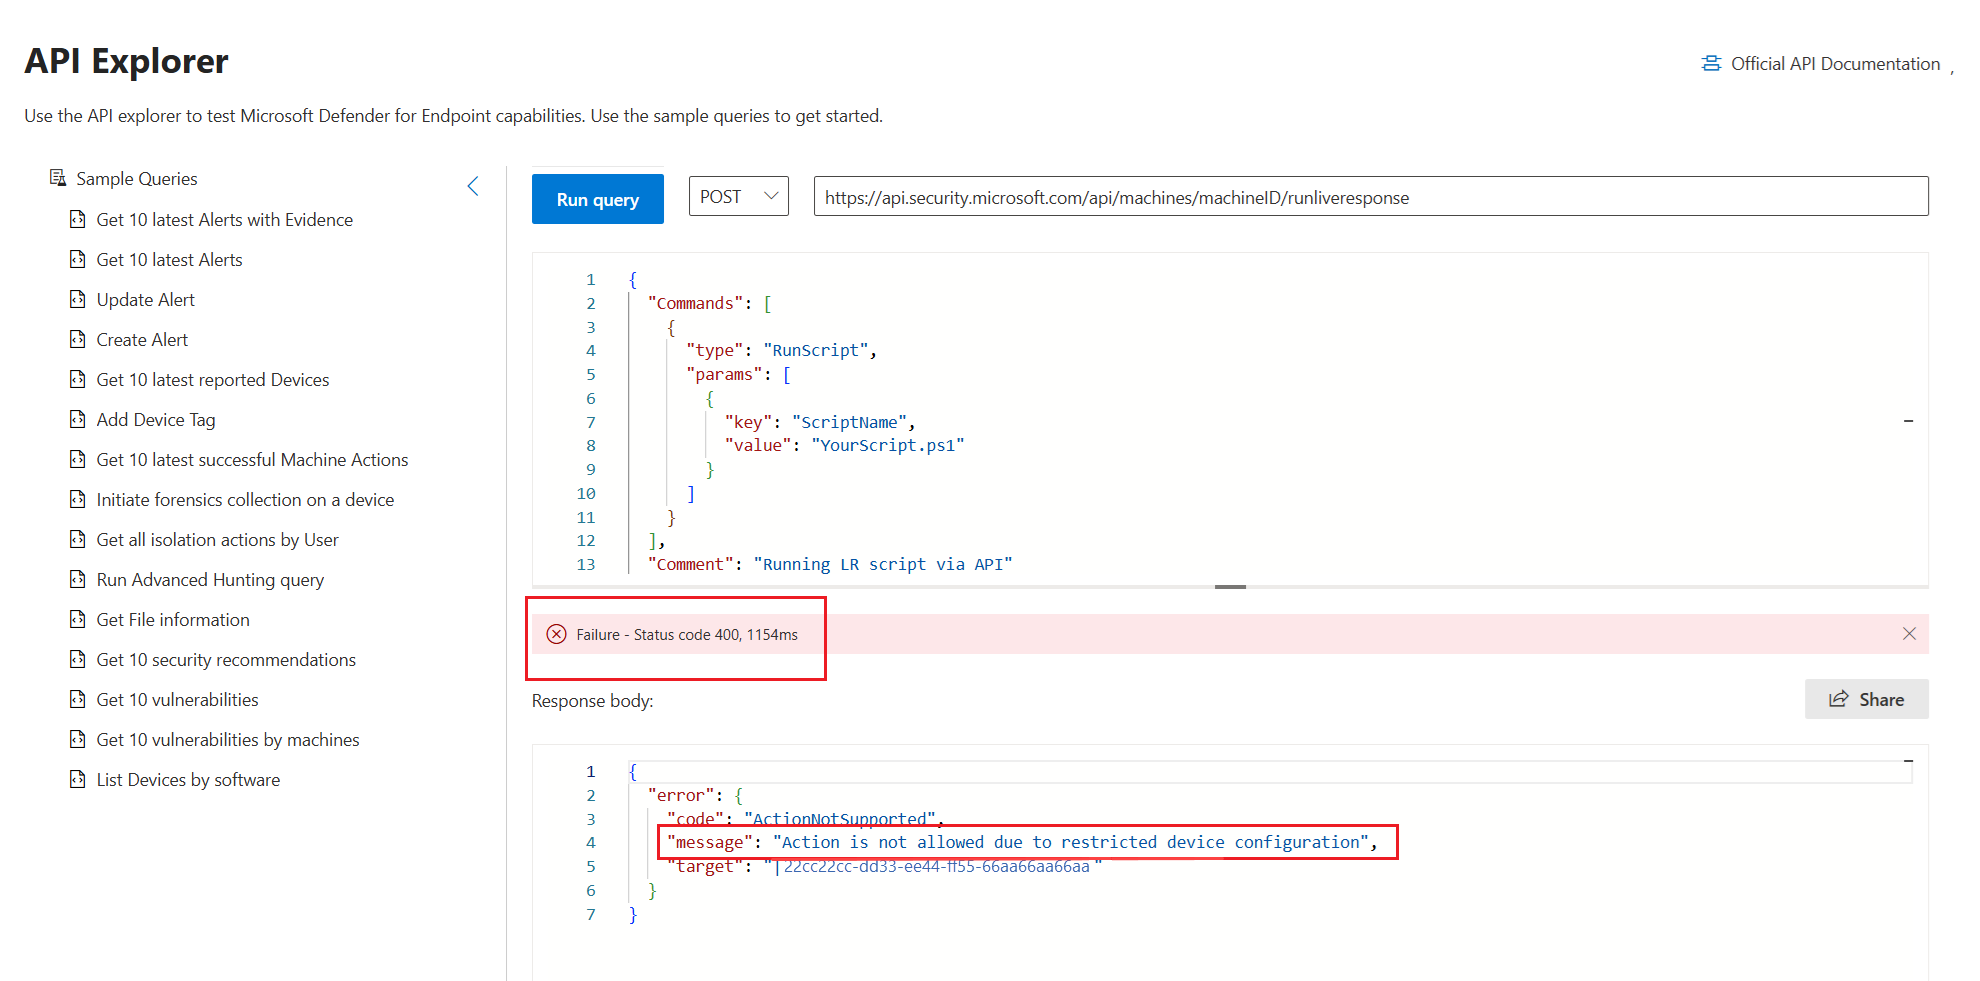Click the Comment line in request editor

830,564
